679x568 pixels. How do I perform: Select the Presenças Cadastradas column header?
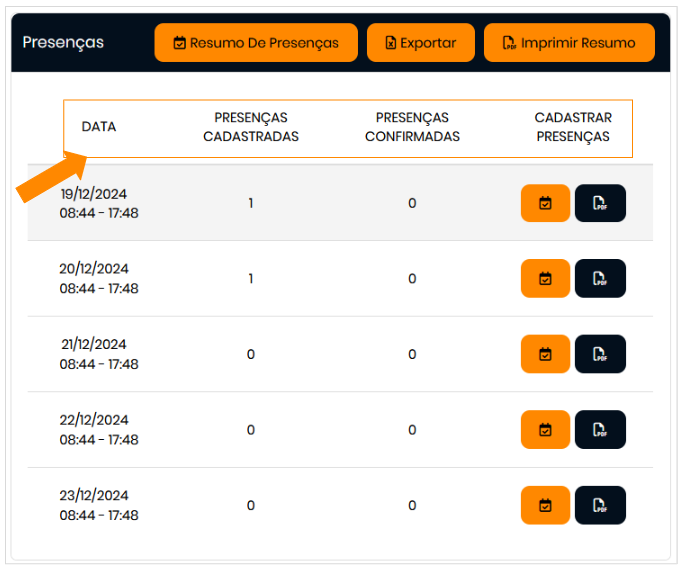[x=251, y=127]
